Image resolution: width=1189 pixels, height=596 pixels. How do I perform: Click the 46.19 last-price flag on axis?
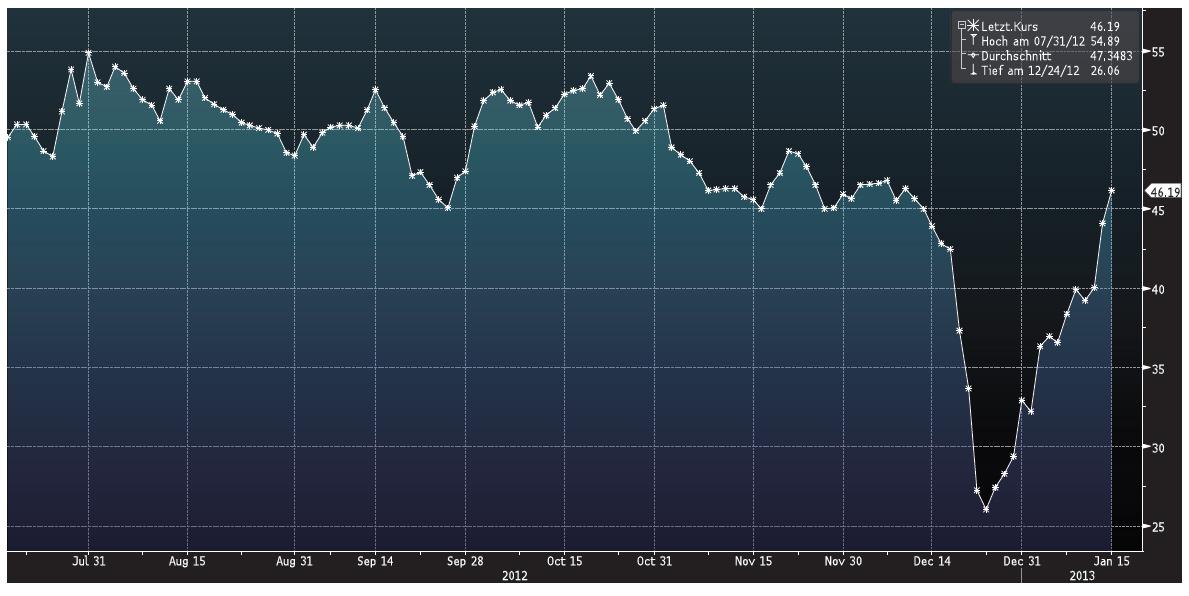[1163, 192]
